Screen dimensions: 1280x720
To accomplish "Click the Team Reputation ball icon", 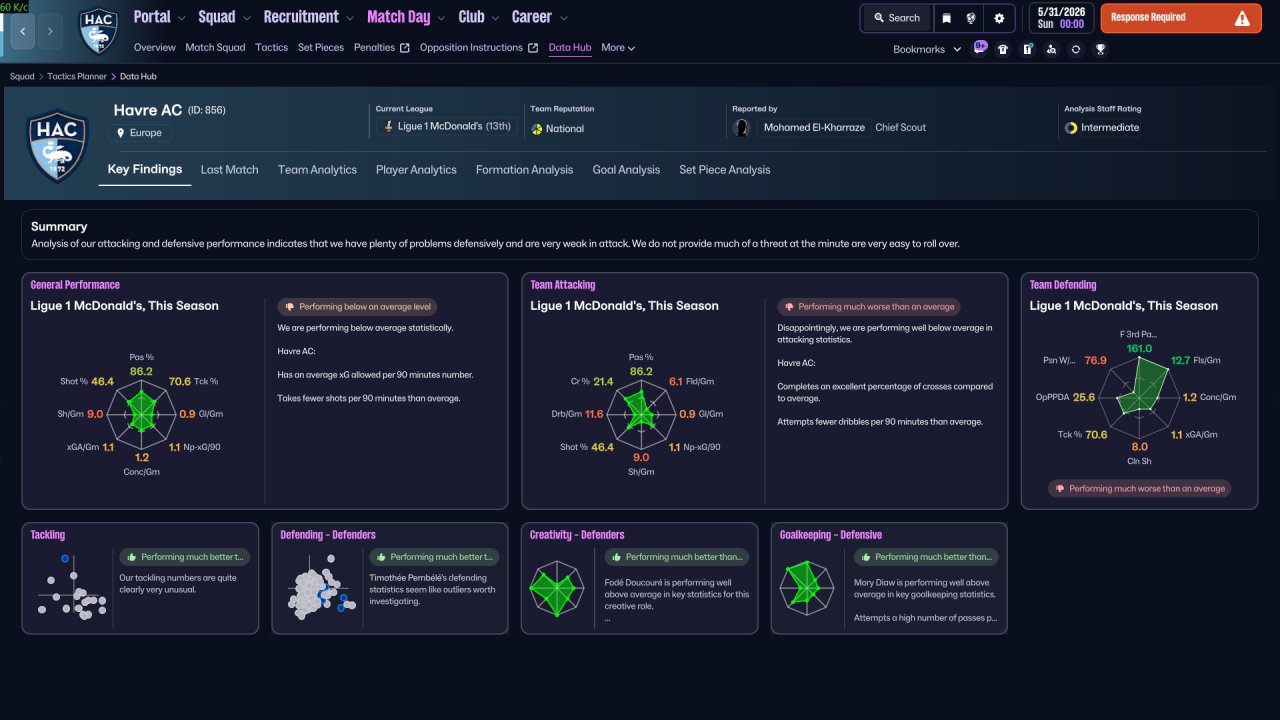I will click(537, 128).
